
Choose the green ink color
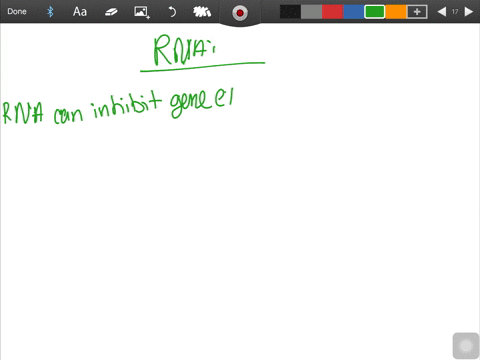pos(375,12)
